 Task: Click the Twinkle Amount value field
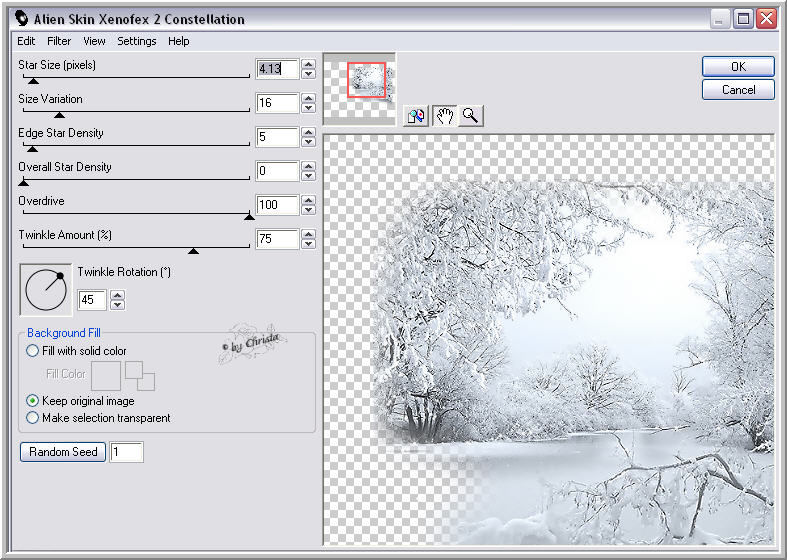point(278,239)
